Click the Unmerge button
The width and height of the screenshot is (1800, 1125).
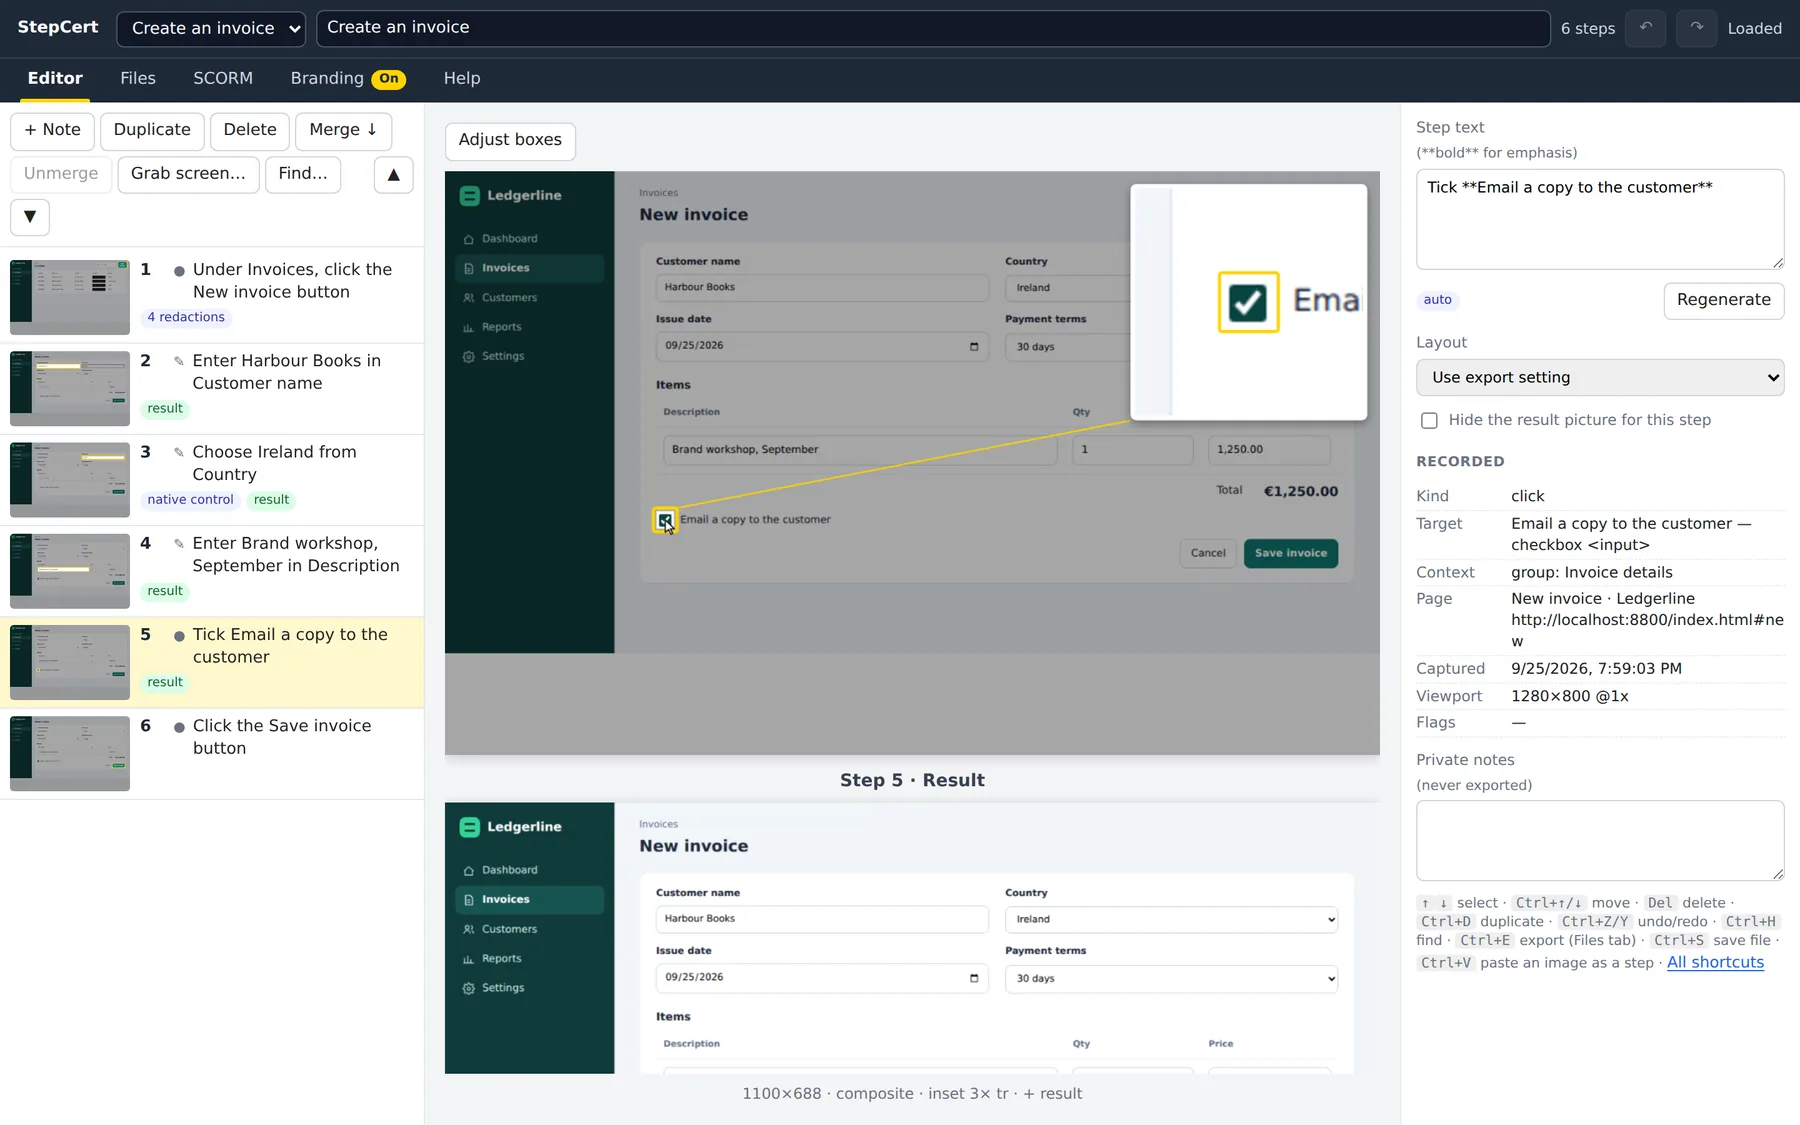pos(61,174)
